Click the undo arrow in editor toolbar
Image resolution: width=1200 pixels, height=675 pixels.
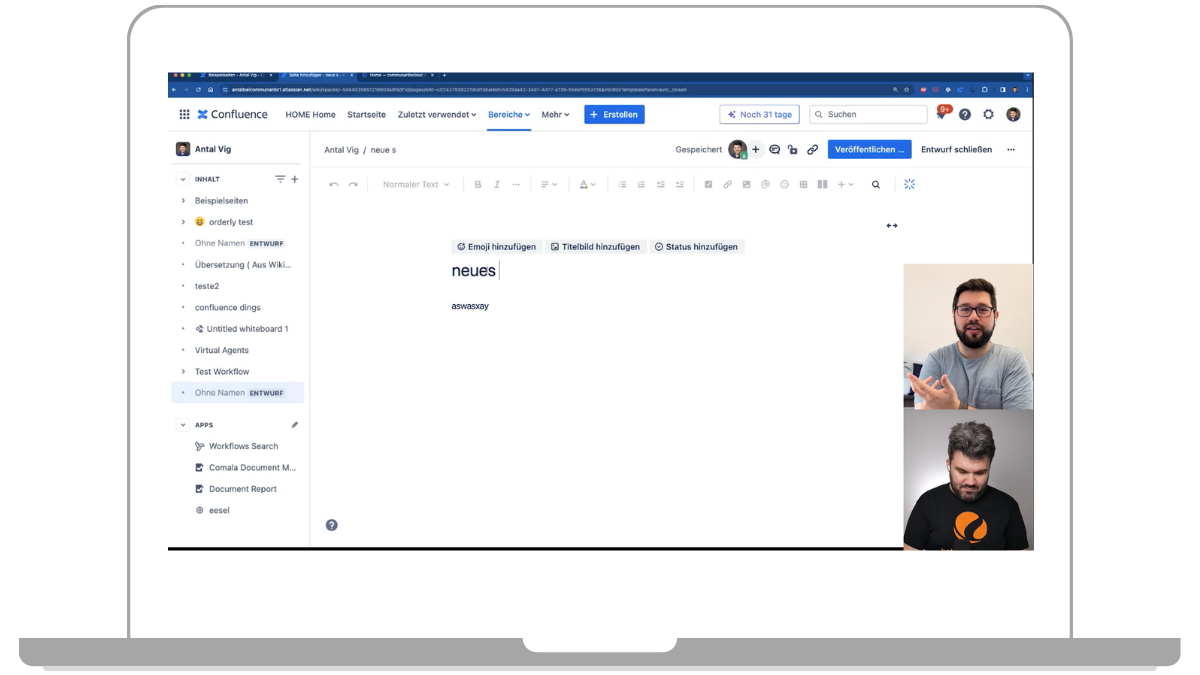pos(334,184)
